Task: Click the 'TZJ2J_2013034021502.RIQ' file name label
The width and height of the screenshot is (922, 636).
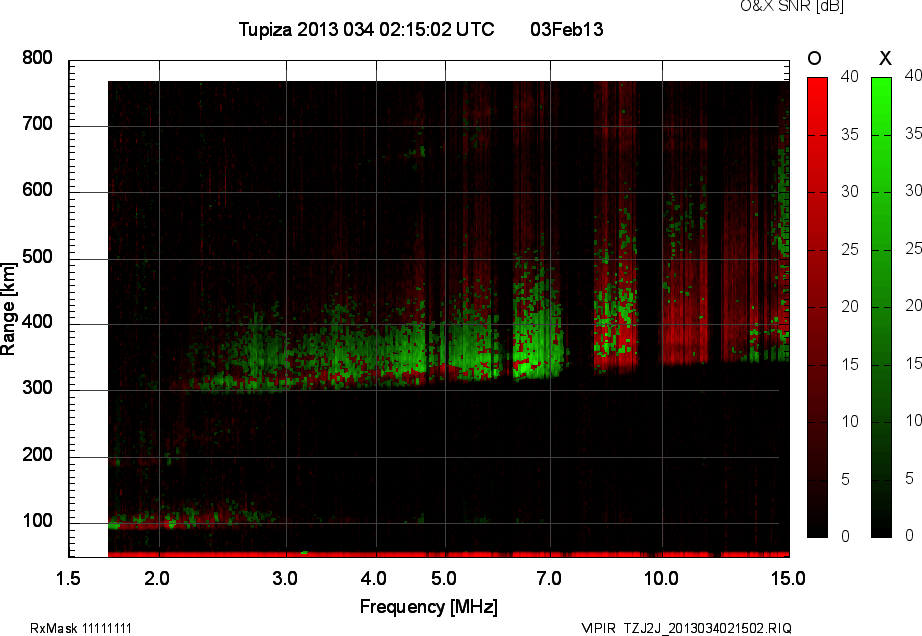Action: pyautogui.click(x=707, y=628)
